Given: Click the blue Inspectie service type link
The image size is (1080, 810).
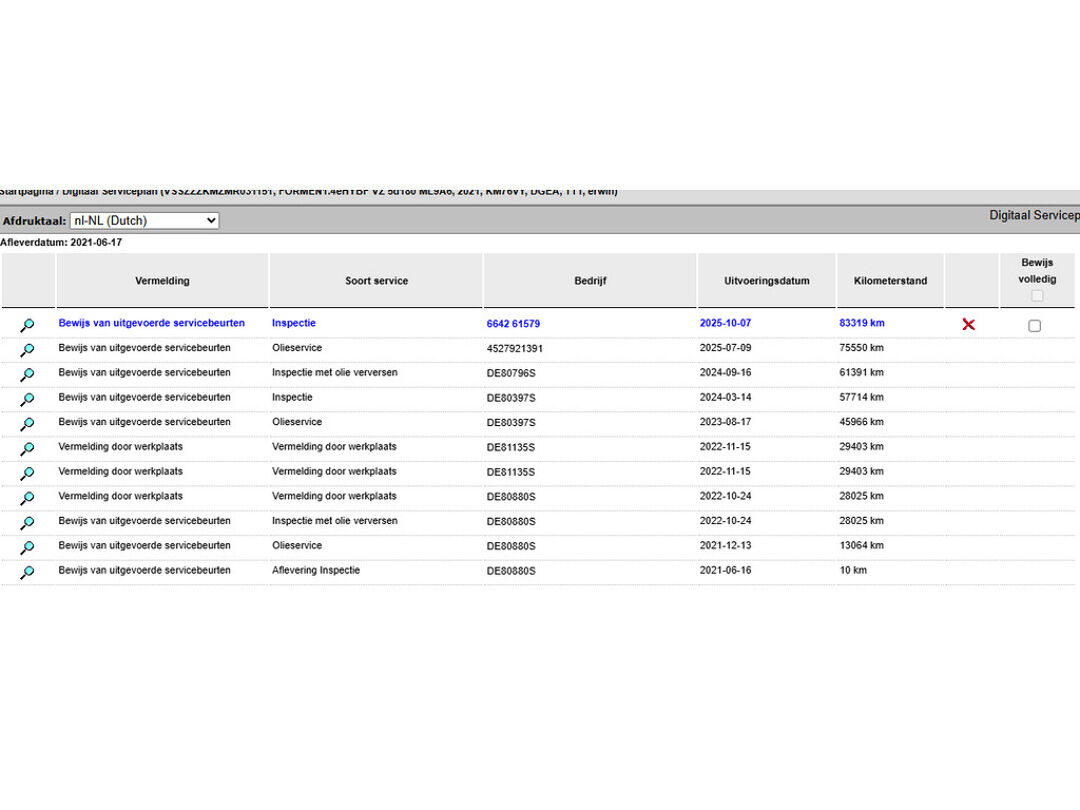Looking at the screenshot, I should click(x=294, y=323).
